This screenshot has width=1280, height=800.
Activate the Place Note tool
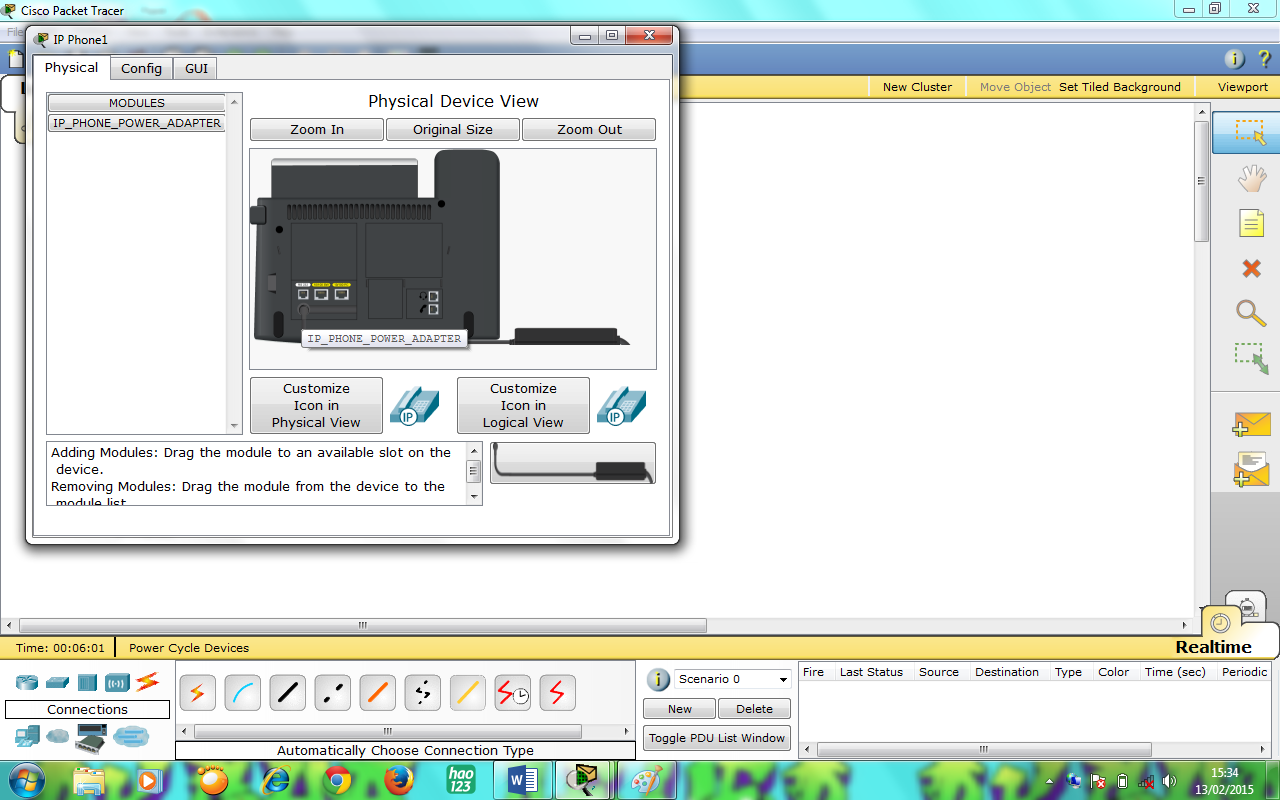pos(1251,222)
